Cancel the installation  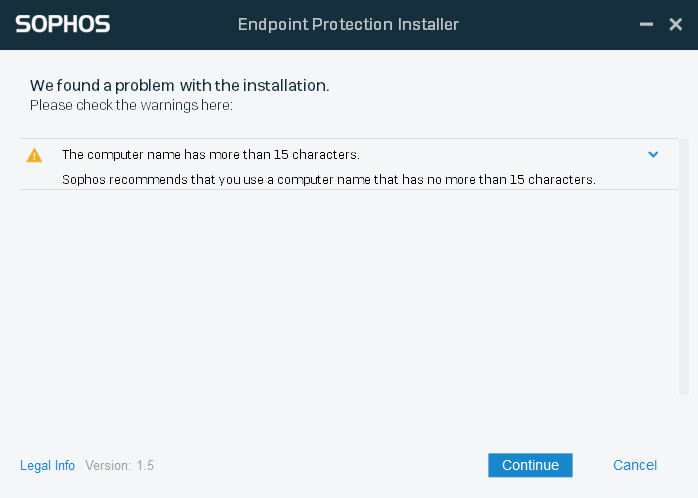point(635,465)
